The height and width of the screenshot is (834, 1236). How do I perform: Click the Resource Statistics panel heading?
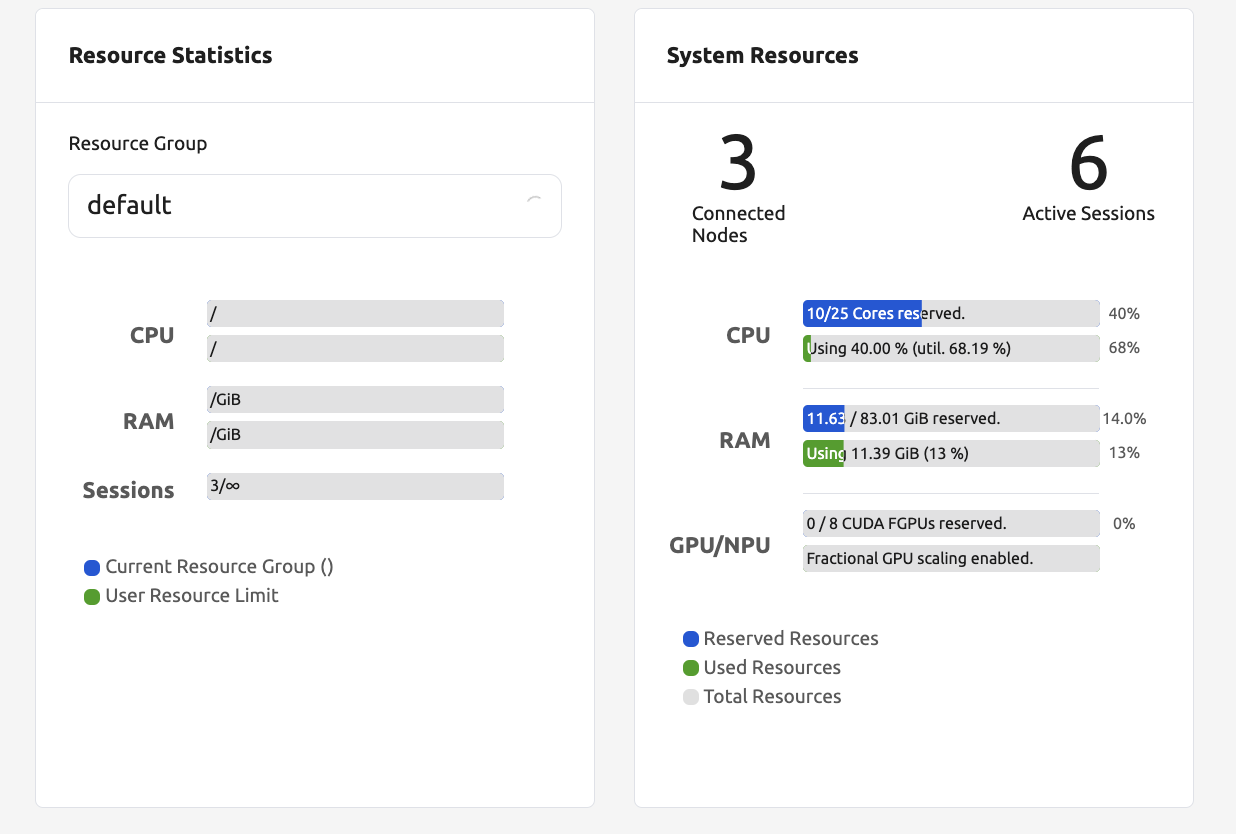point(170,56)
